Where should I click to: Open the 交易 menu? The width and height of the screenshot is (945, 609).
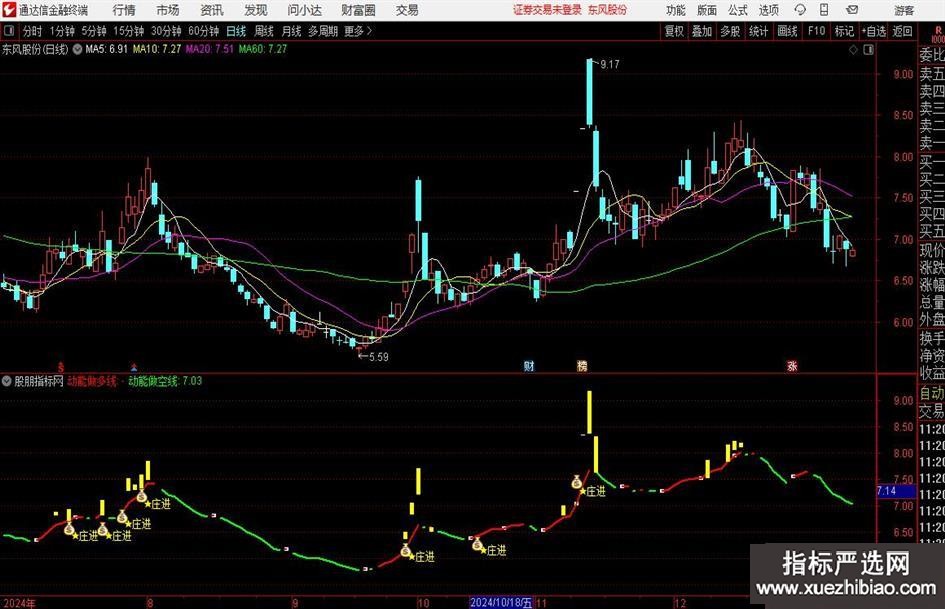(x=407, y=10)
